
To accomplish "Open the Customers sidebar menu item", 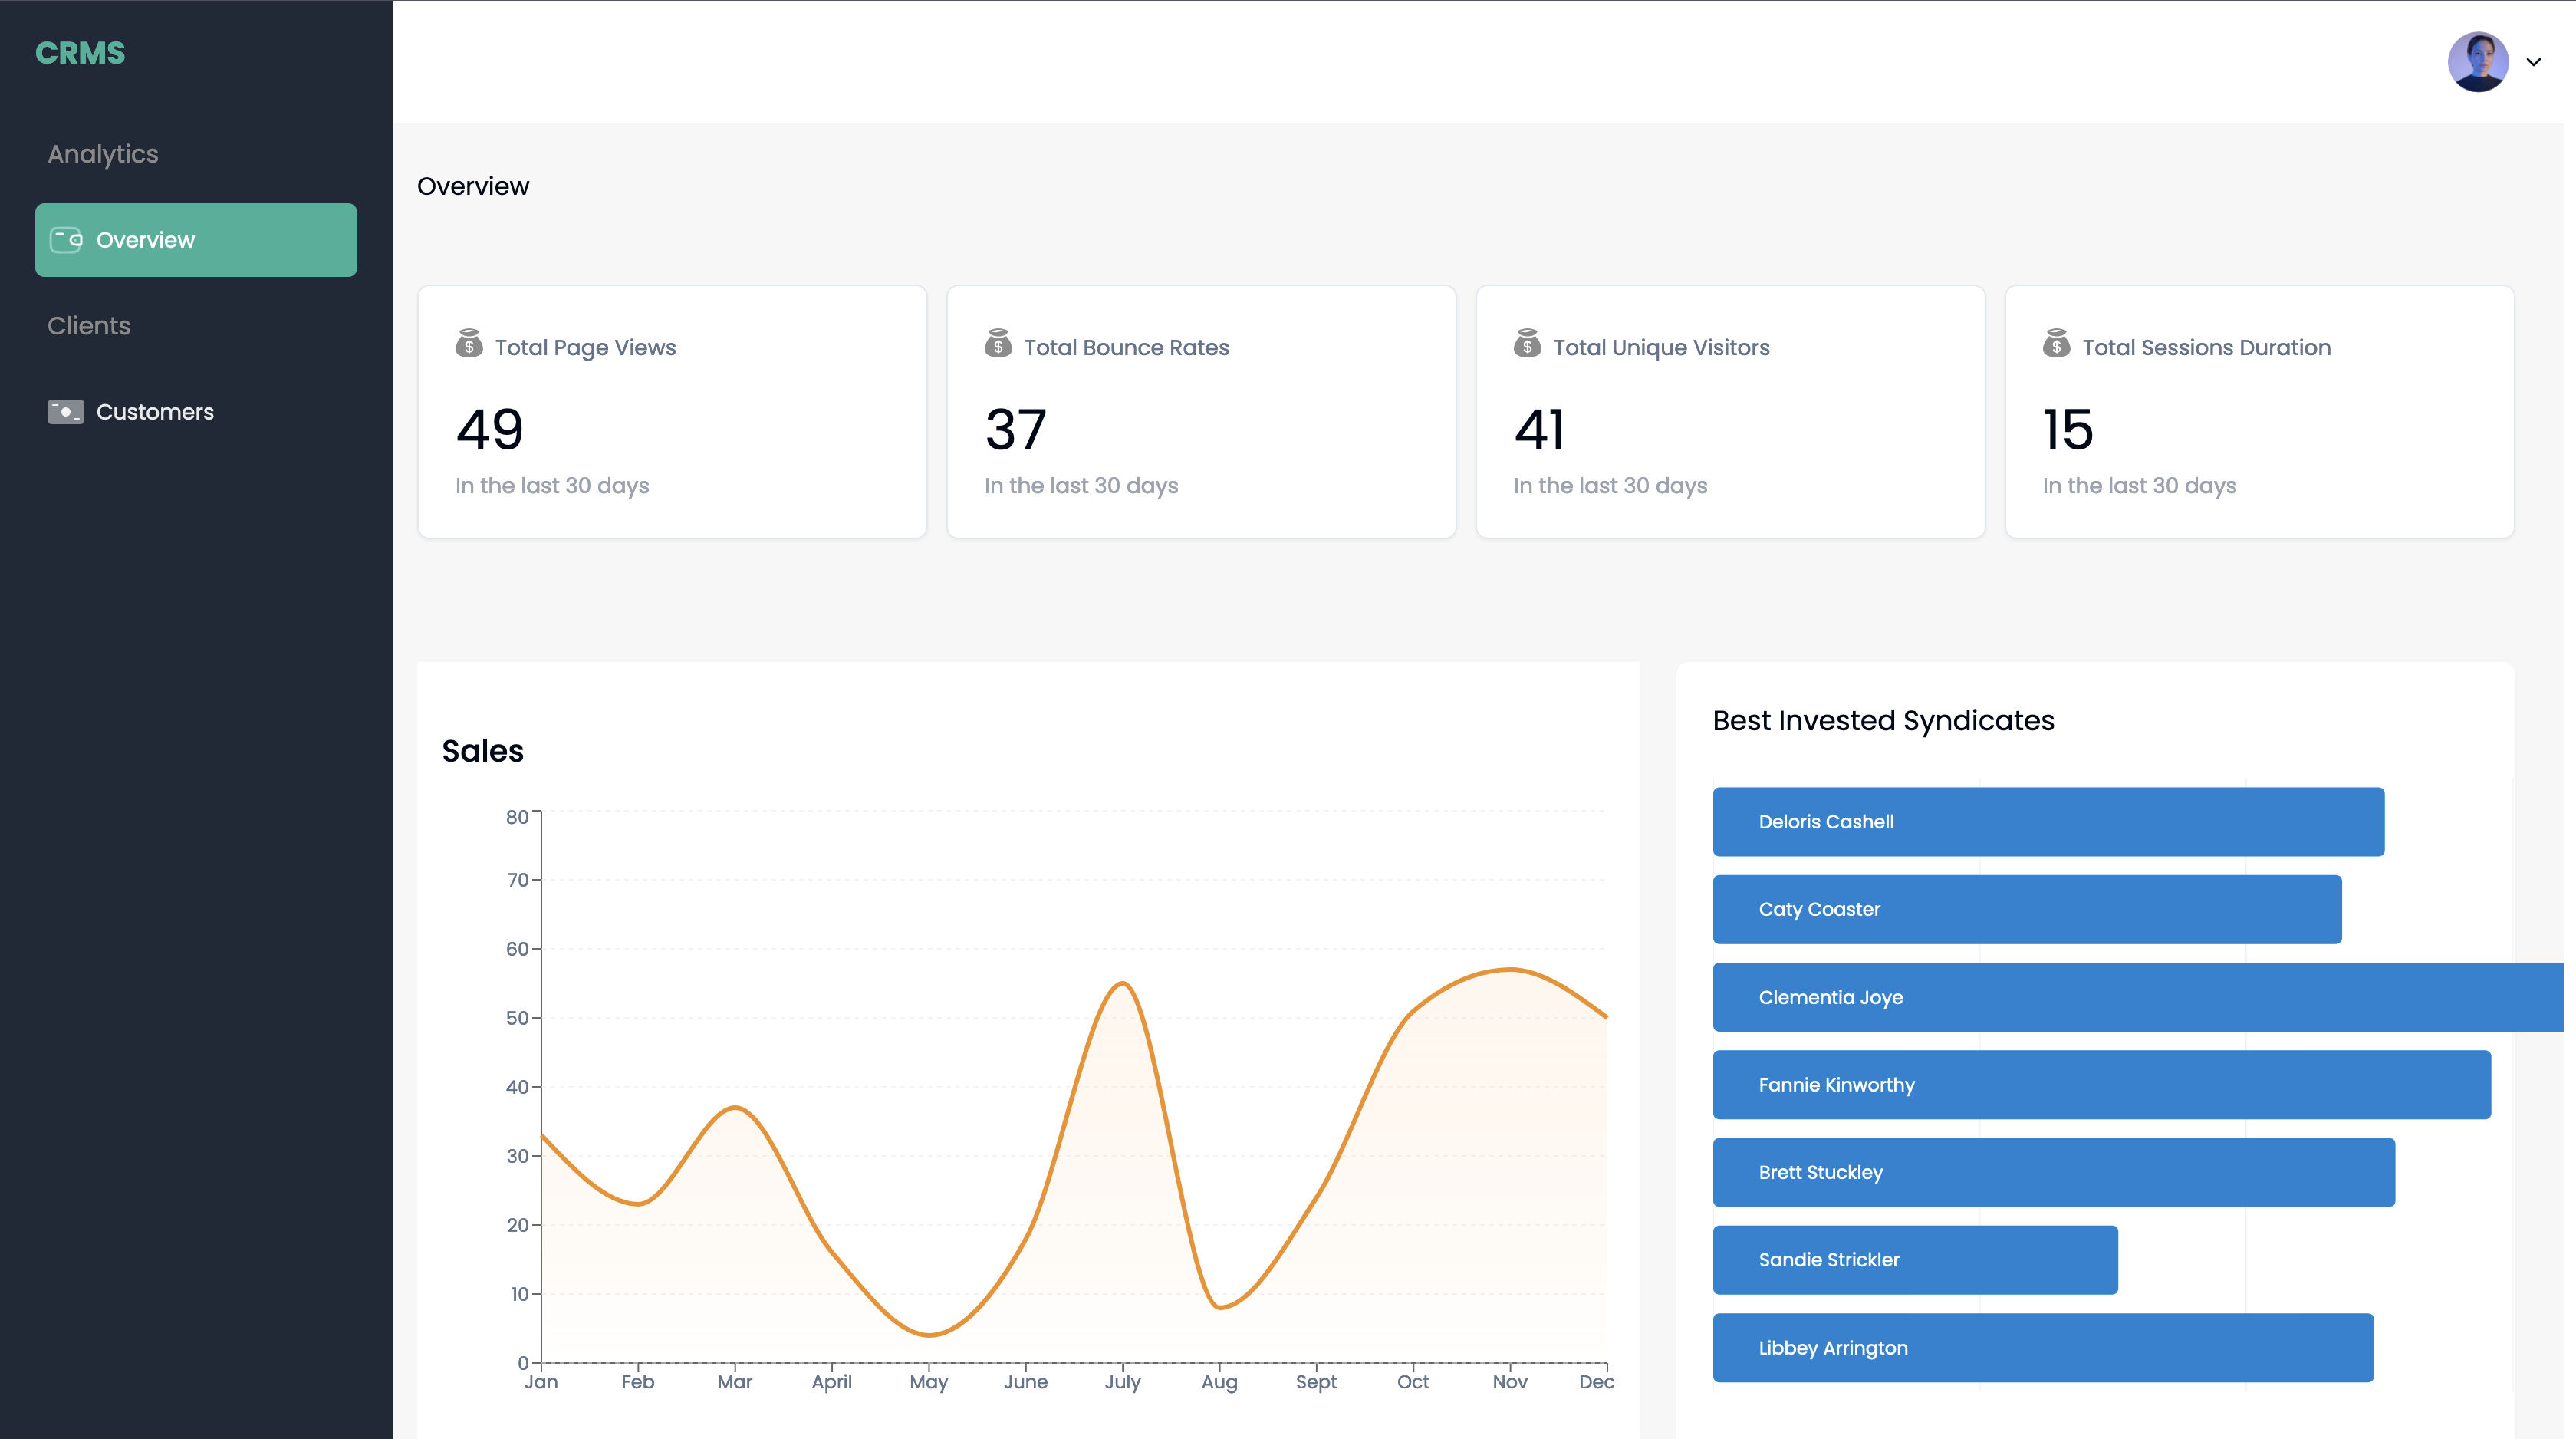I will click(155, 412).
